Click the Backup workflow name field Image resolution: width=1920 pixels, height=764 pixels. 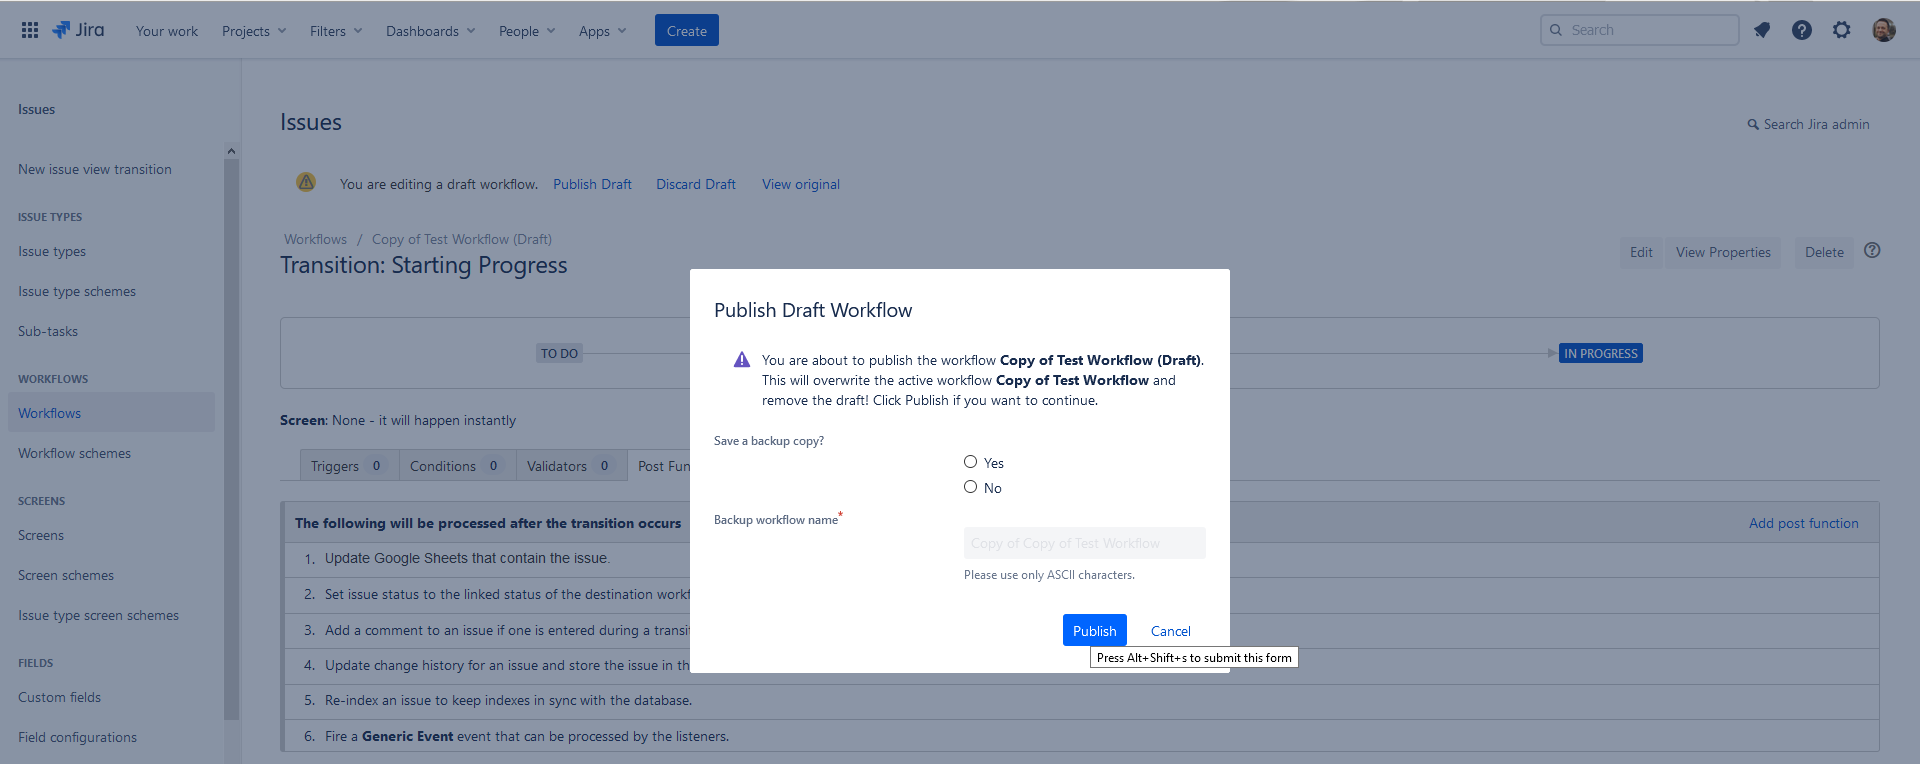click(1084, 543)
